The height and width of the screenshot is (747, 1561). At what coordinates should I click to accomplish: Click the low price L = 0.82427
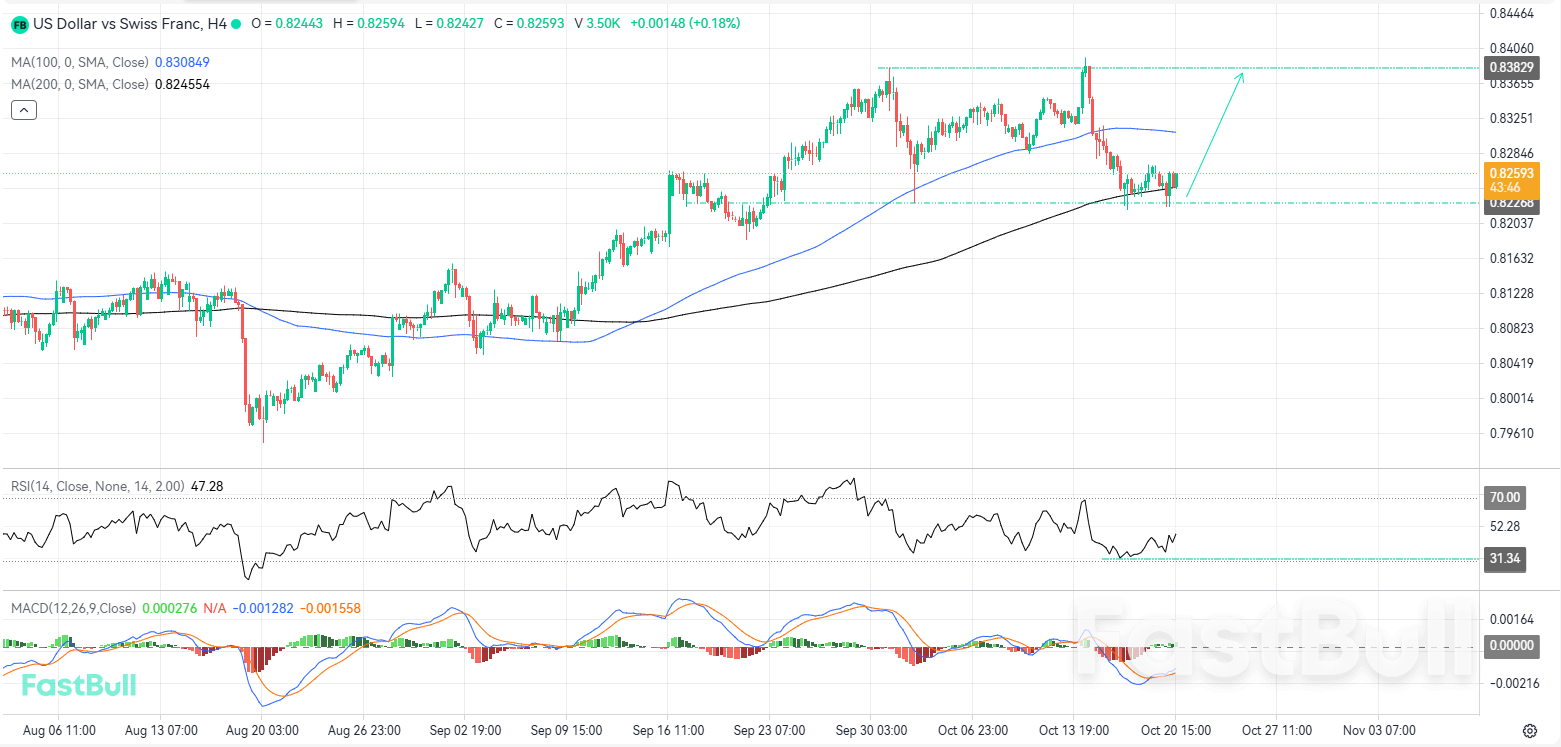point(449,23)
